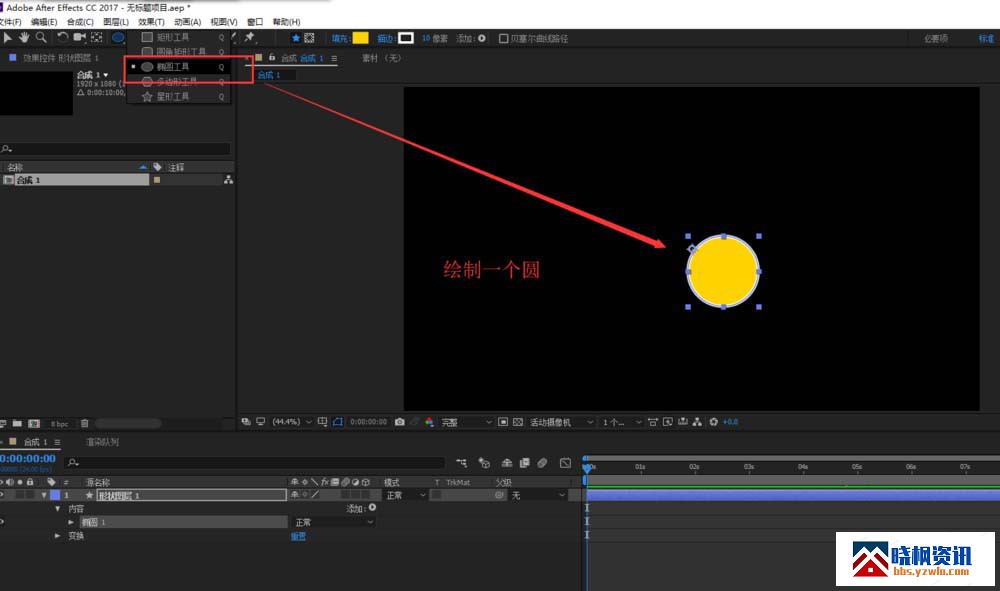Select the Unified Camera tool
Image resolution: width=1000 pixels, height=591 pixels.
79,38
